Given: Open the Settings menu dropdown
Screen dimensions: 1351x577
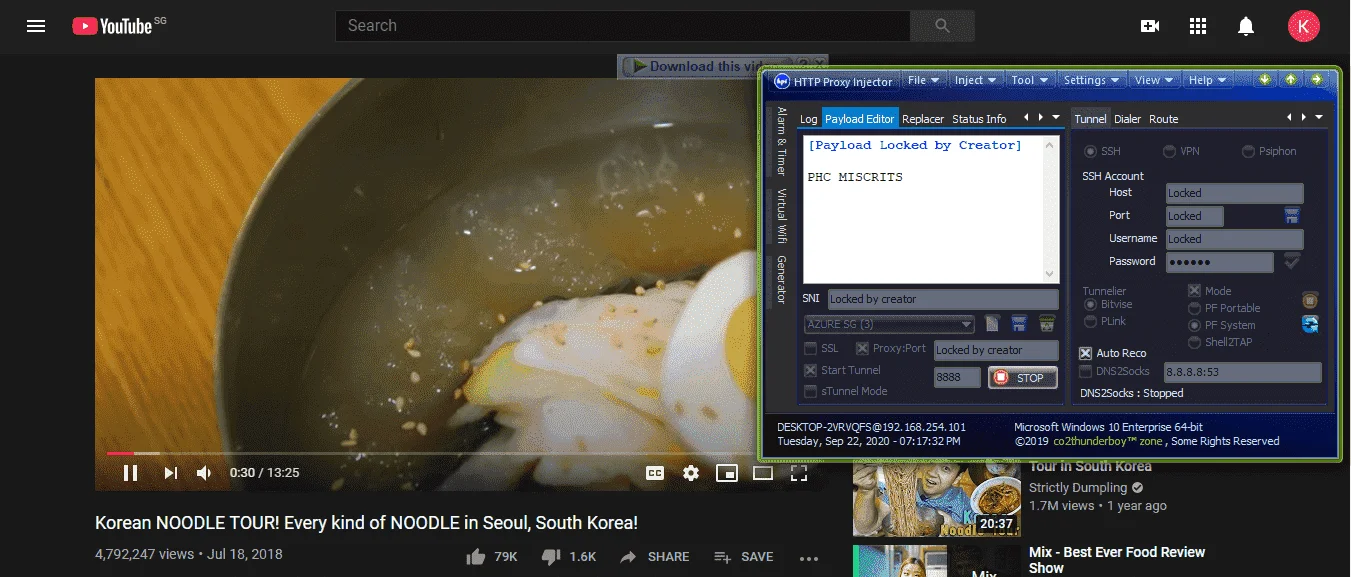Looking at the screenshot, I should coord(1091,80).
